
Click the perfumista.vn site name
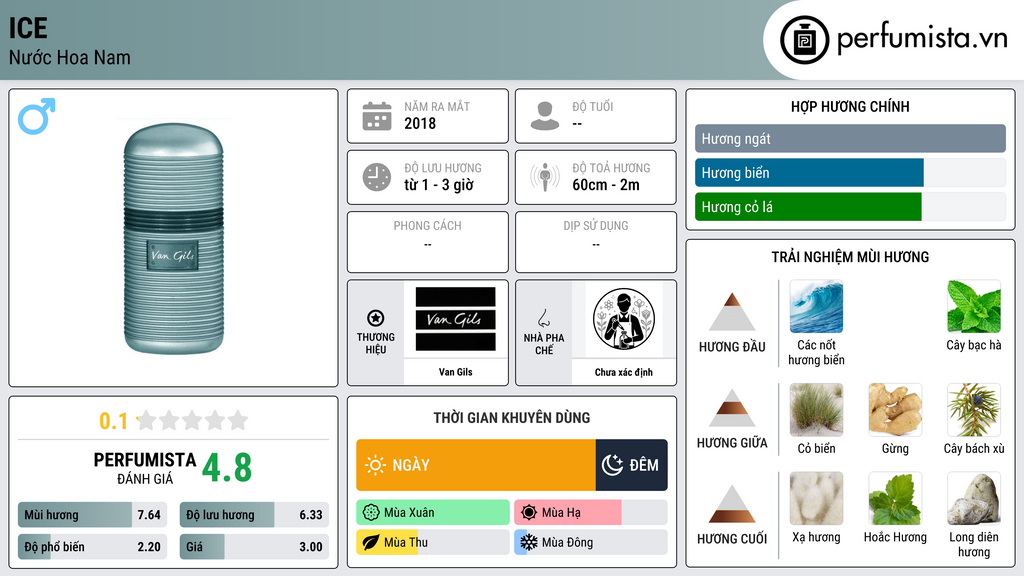pos(922,38)
